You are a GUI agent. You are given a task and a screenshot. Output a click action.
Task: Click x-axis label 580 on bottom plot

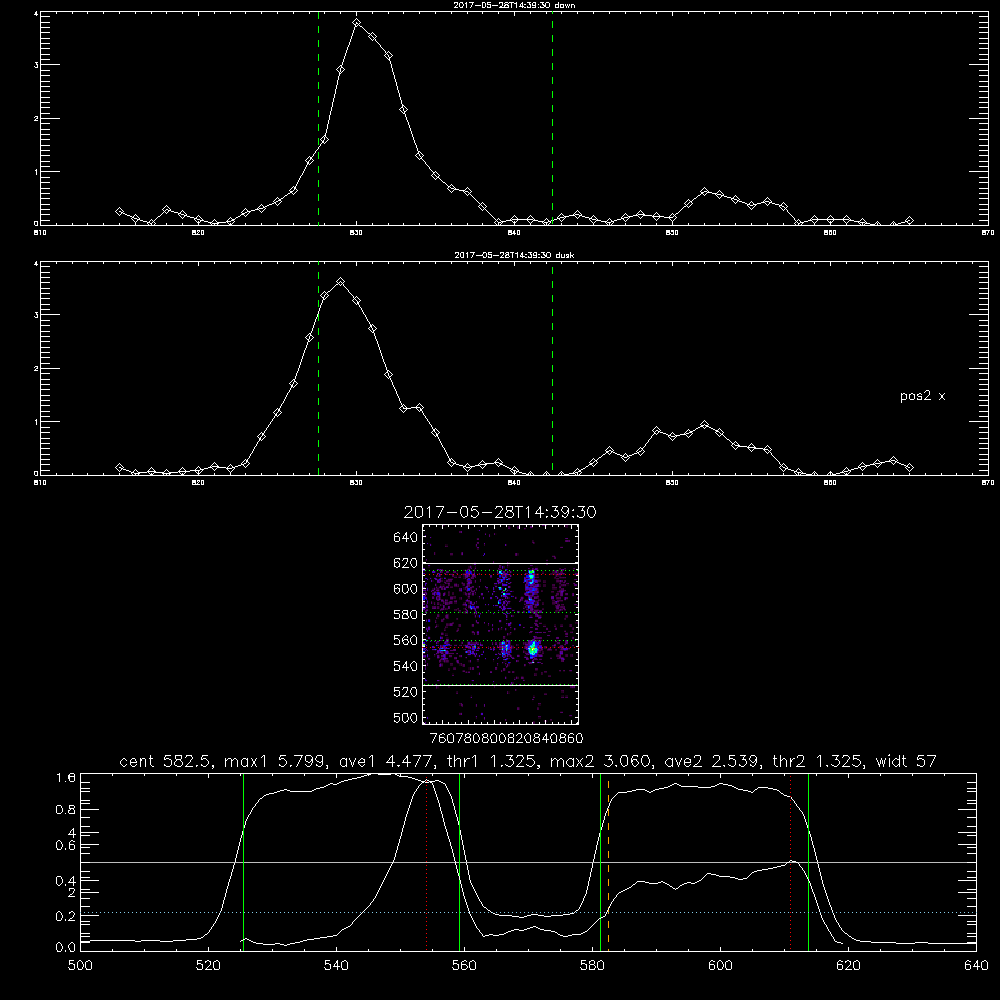coord(592,966)
